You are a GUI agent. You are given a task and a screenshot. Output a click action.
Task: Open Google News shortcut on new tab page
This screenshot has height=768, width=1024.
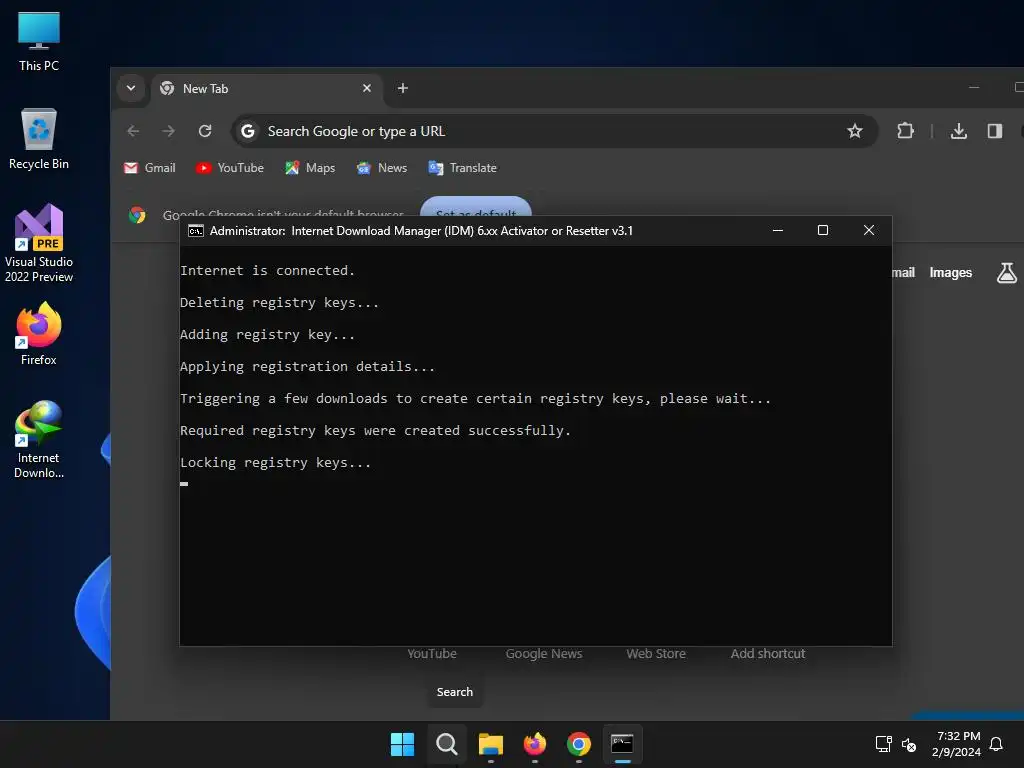(543, 654)
